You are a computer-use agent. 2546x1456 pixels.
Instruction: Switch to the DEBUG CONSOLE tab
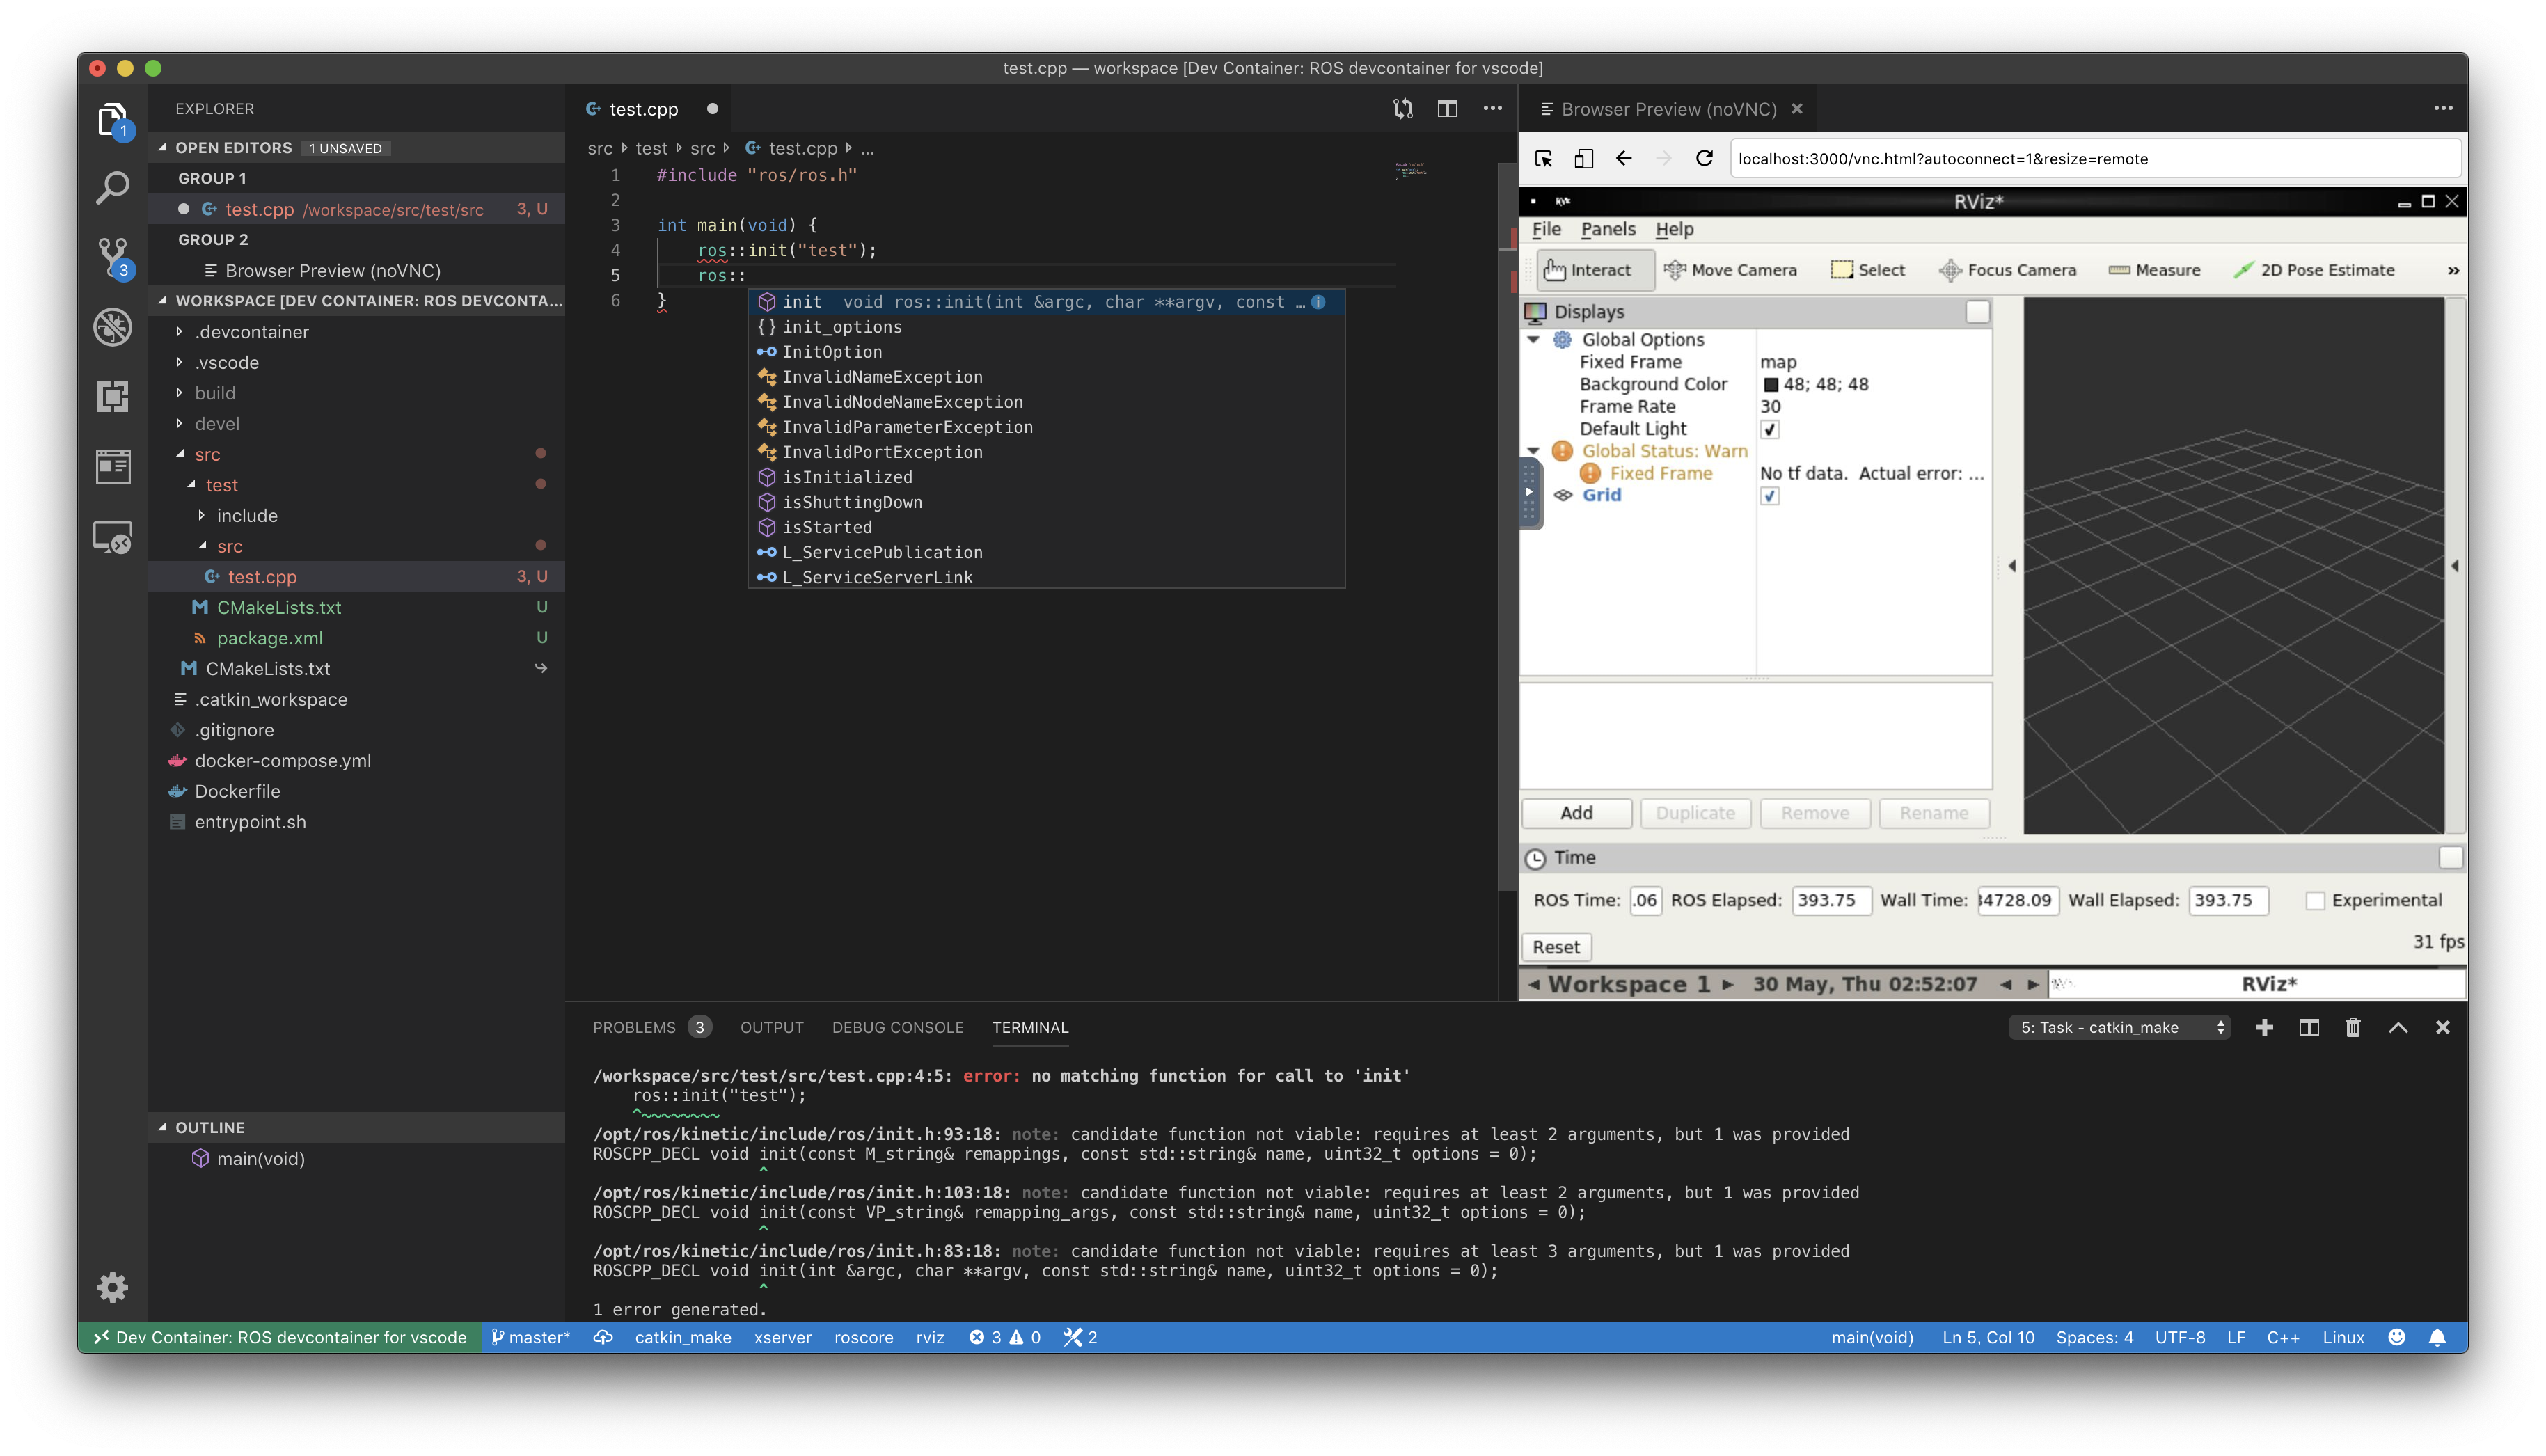[898, 1027]
